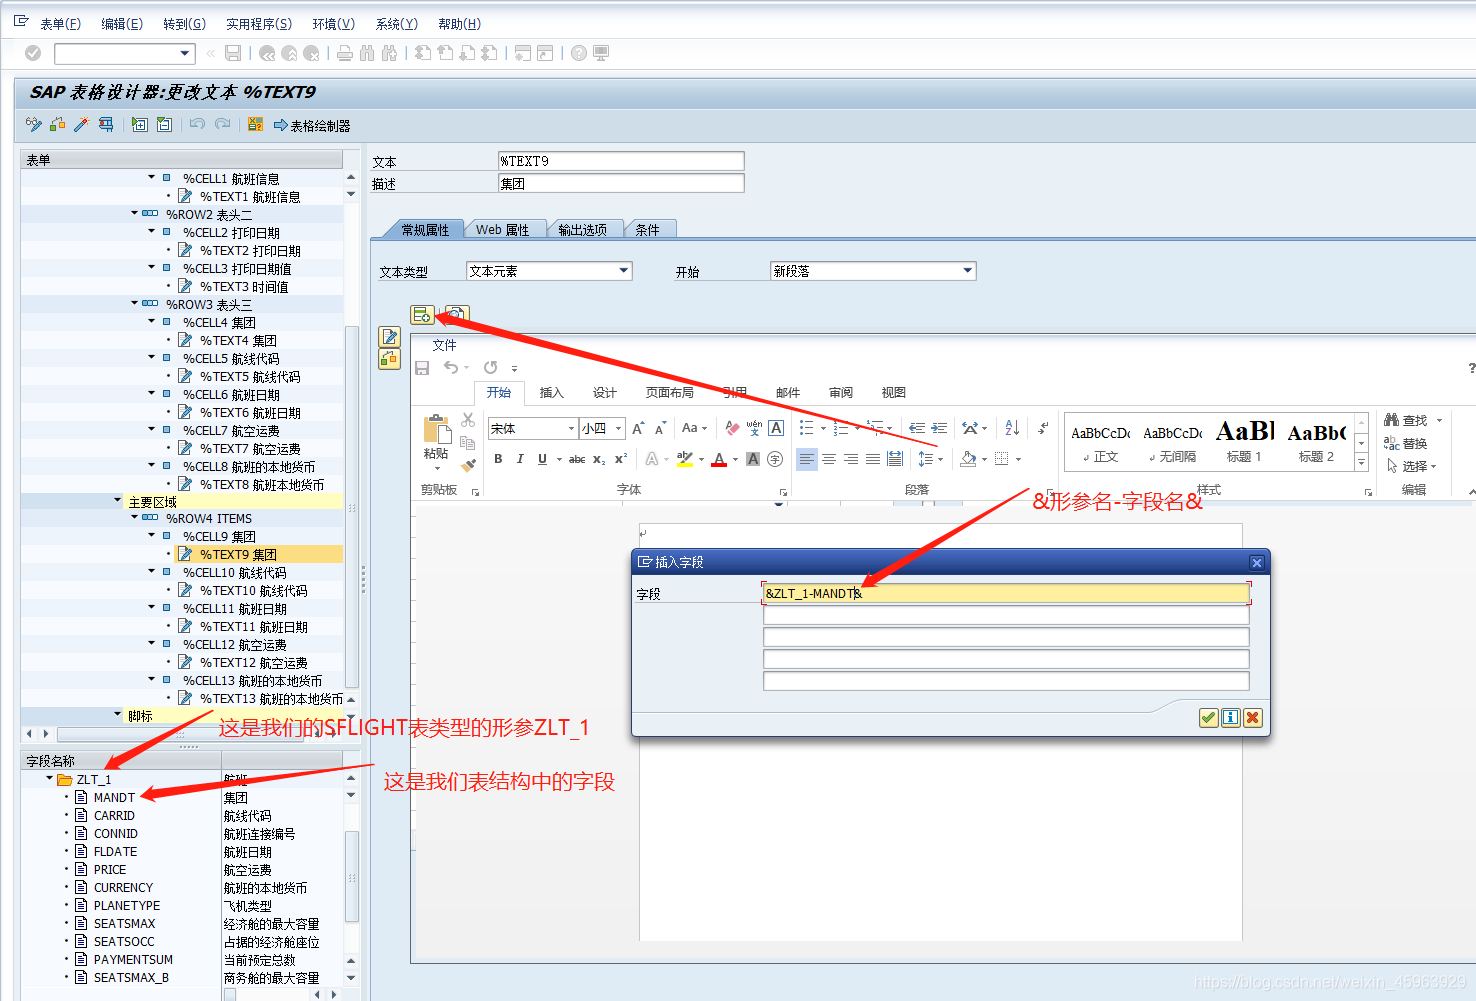Toggle align left paragraph
This screenshot has width=1476, height=1001.
[x=807, y=459]
